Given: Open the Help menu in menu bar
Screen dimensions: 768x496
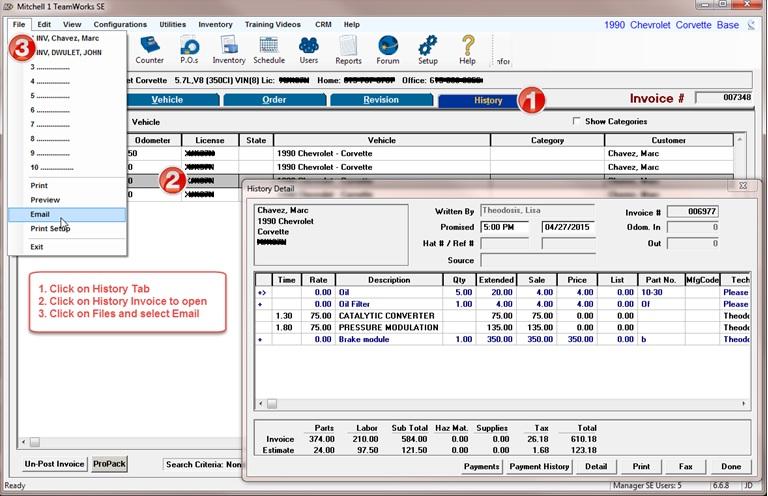Looking at the screenshot, I should 352,24.
